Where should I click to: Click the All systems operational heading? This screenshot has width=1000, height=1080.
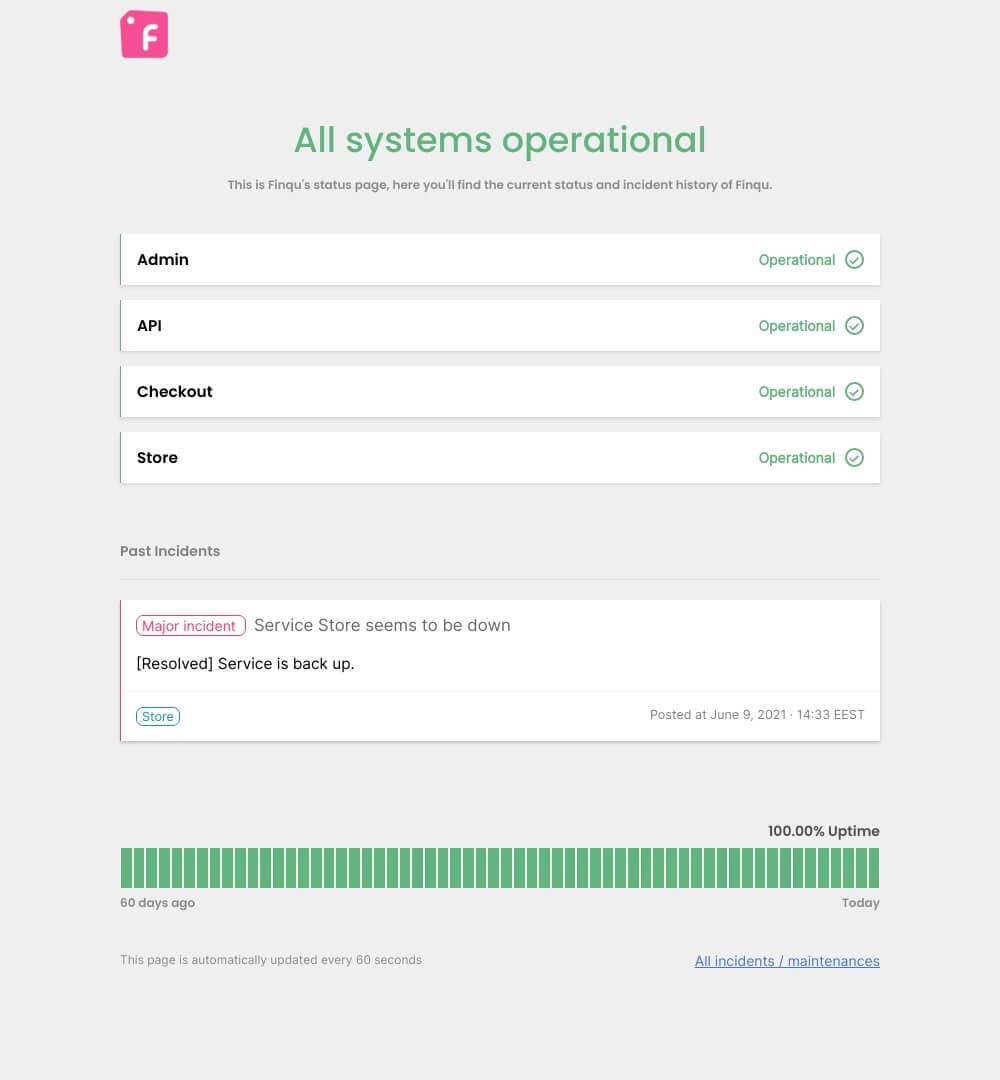[x=500, y=140]
